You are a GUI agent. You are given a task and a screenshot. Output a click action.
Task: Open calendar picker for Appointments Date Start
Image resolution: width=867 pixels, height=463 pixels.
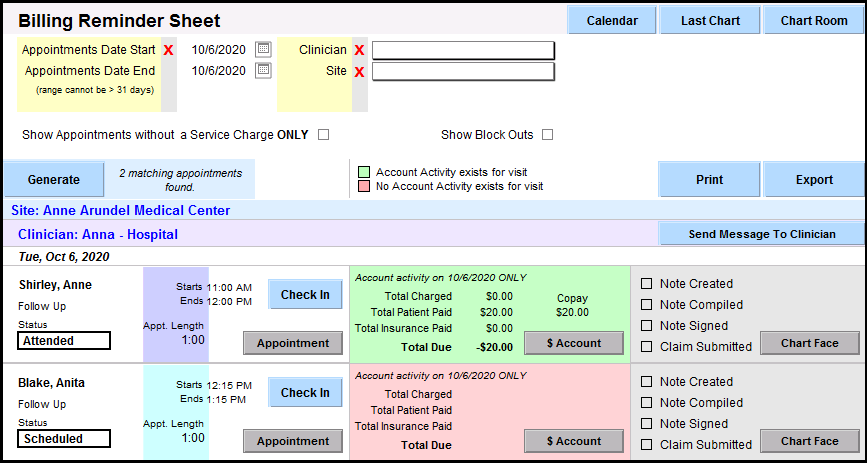[263, 49]
